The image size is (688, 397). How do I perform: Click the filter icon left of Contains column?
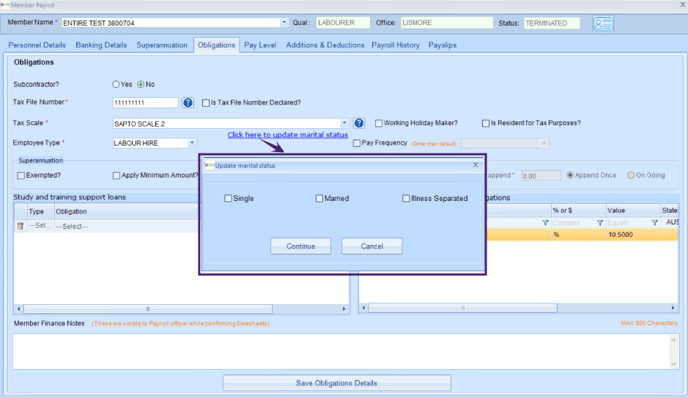pos(545,223)
